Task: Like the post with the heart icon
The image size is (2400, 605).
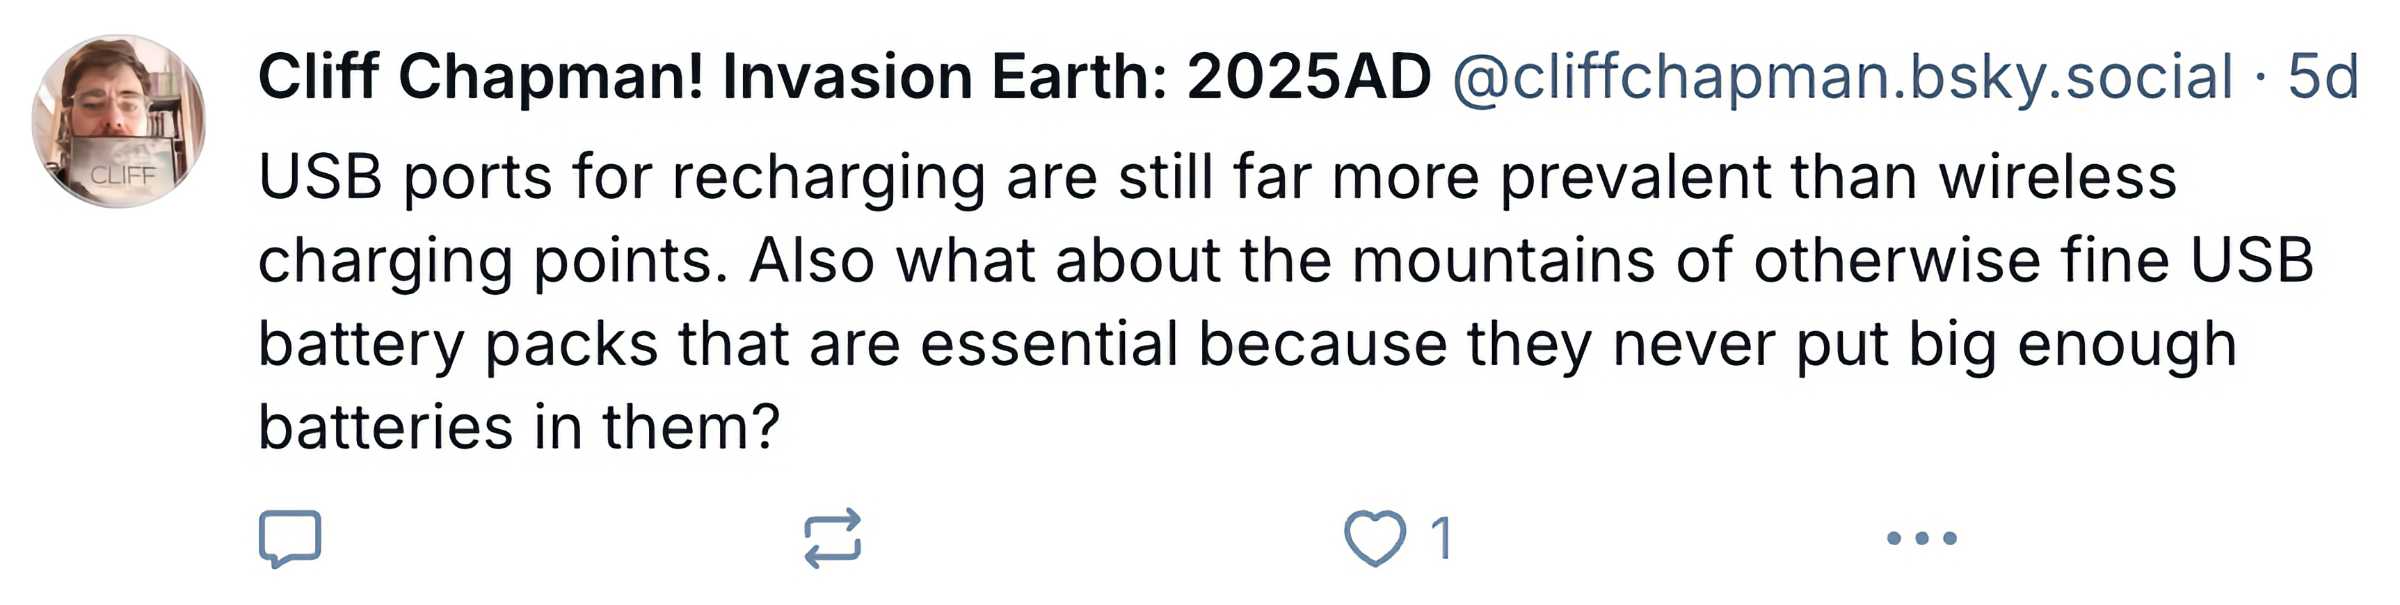Action: (1375, 539)
